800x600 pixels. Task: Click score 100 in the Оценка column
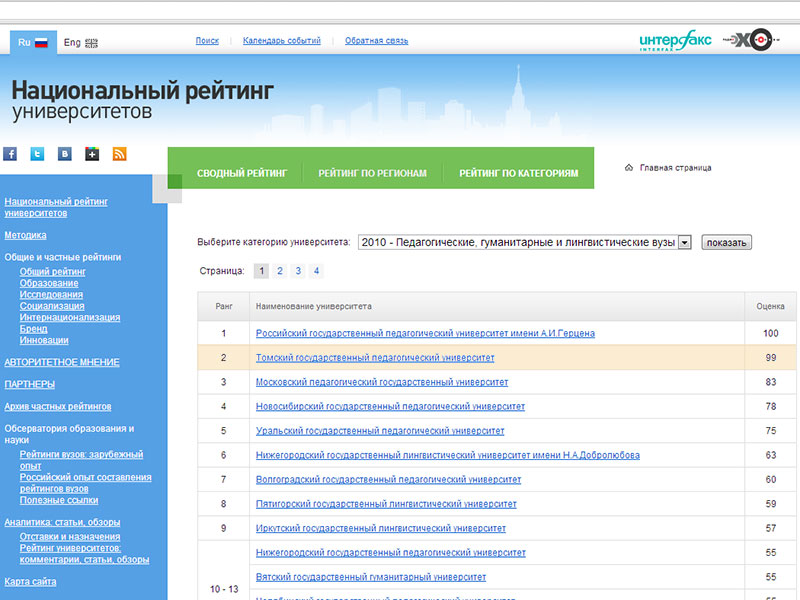point(770,333)
